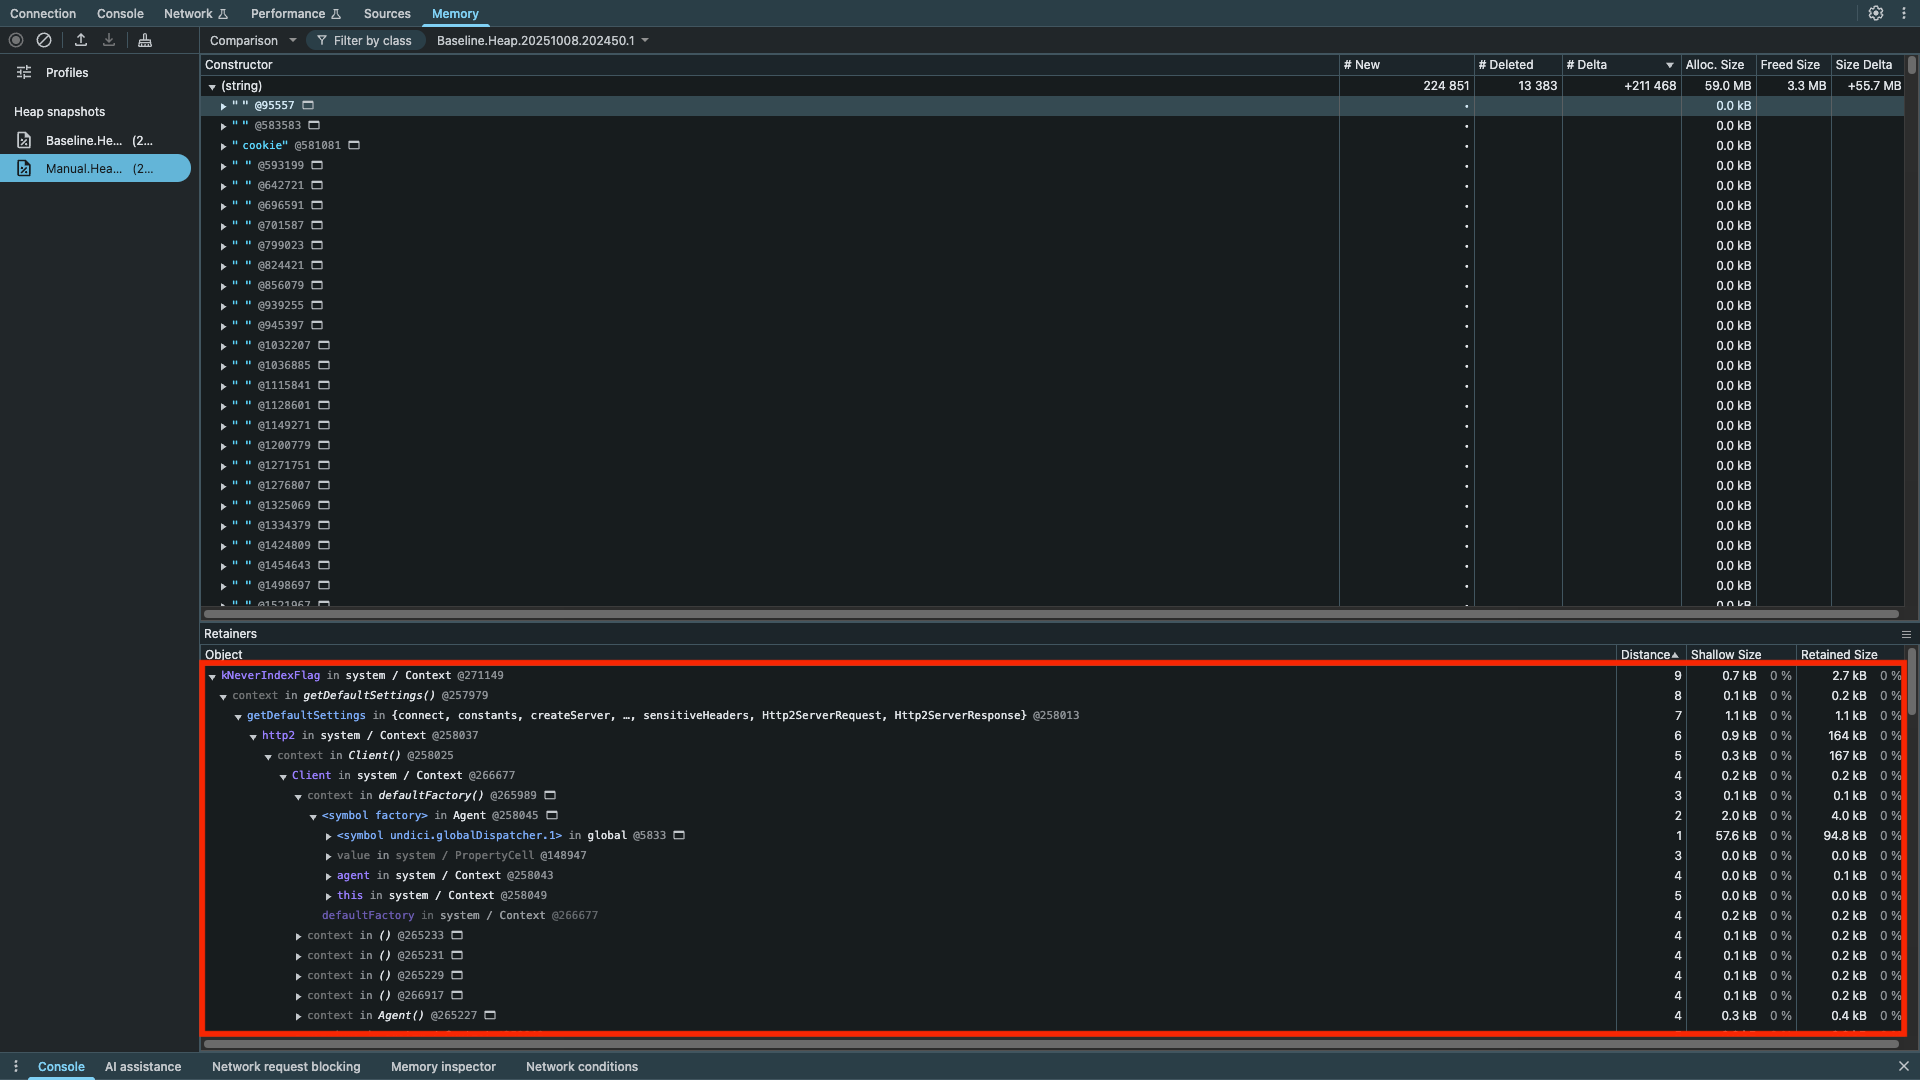Screen dimensions: 1920x1080
Task: Open DevTools settings gear
Action: (1876, 13)
